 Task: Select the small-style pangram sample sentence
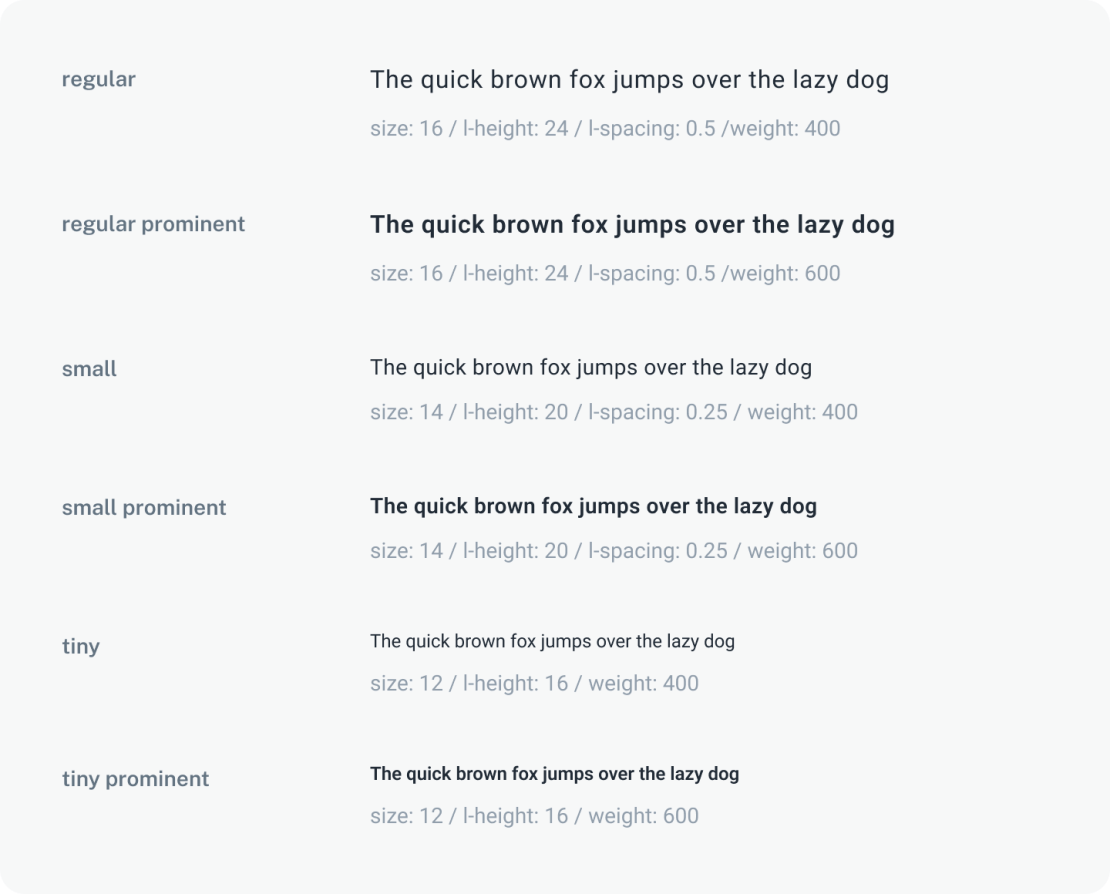click(590, 368)
